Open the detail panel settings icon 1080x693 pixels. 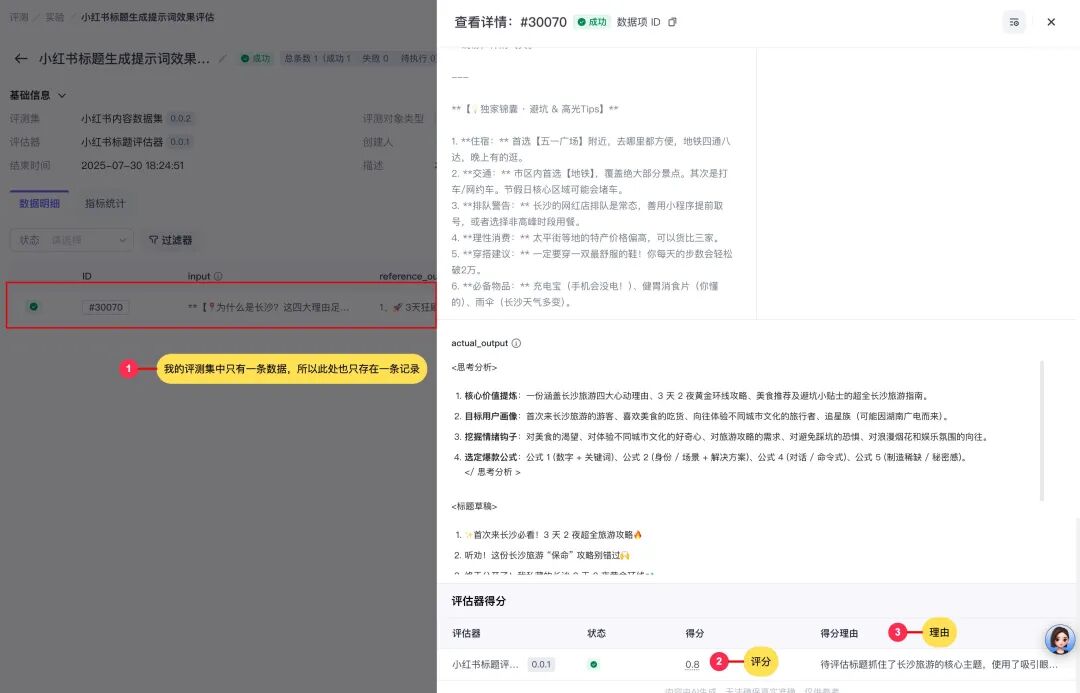point(1014,22)
